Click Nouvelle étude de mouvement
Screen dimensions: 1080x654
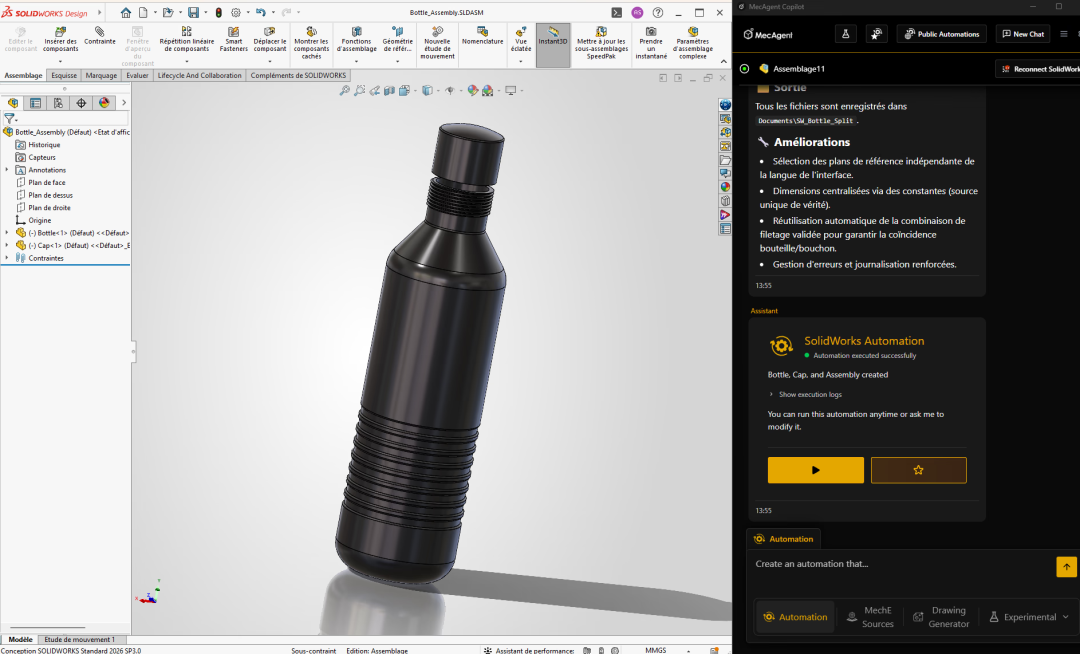pos(437,43)
